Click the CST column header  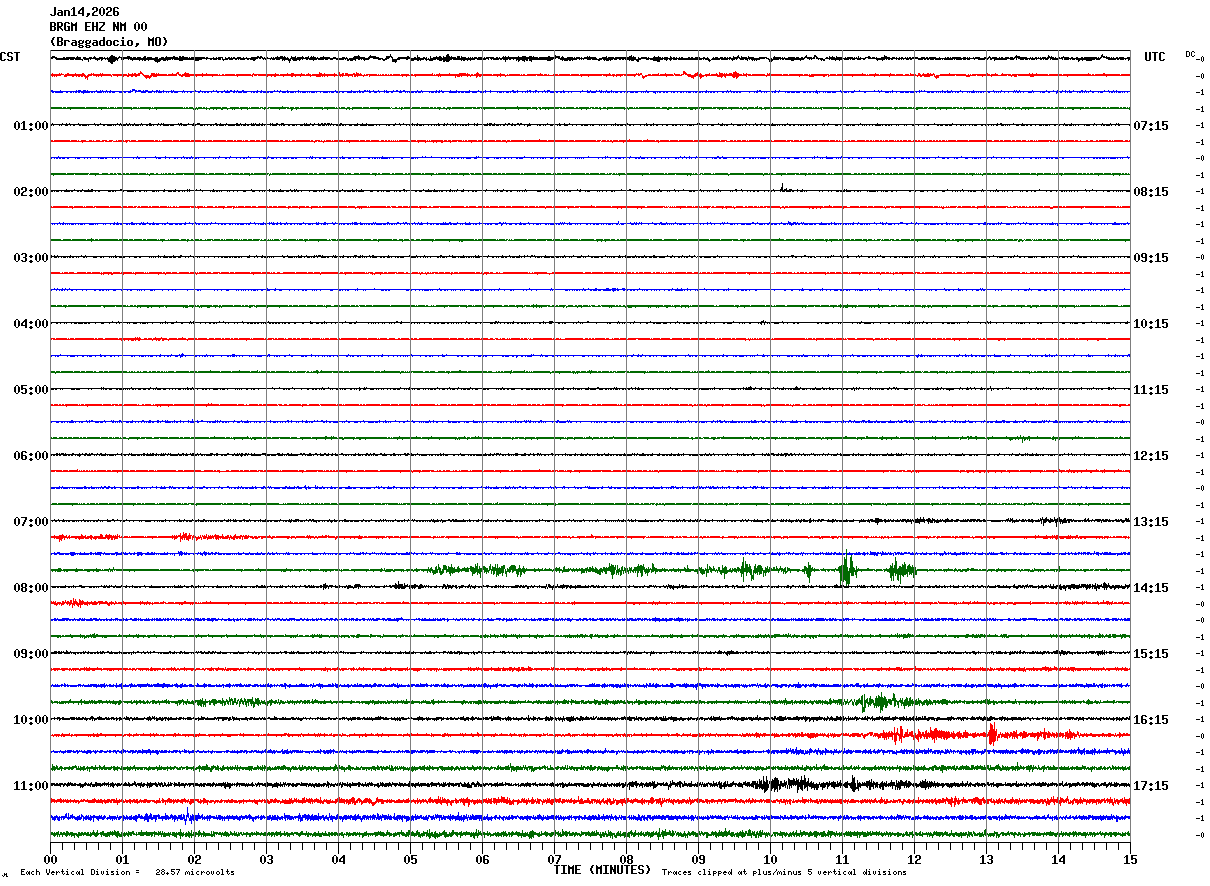10,57
